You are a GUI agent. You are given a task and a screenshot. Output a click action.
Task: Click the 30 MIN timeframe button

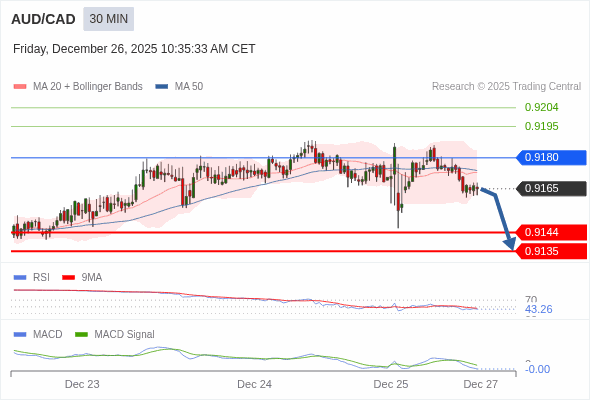click(108, 19)
